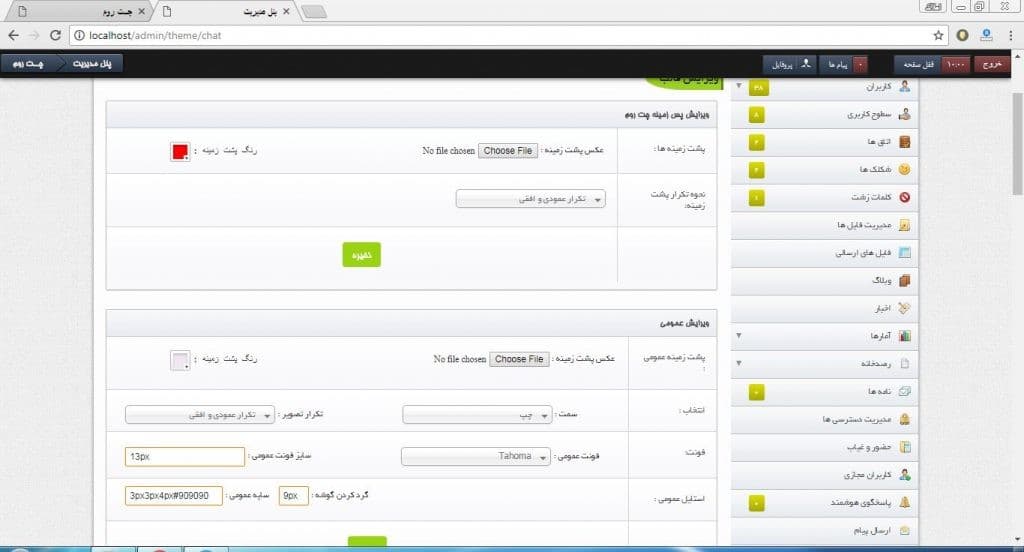Open the Profile (پروفایل) top bar item

[790, 64]
